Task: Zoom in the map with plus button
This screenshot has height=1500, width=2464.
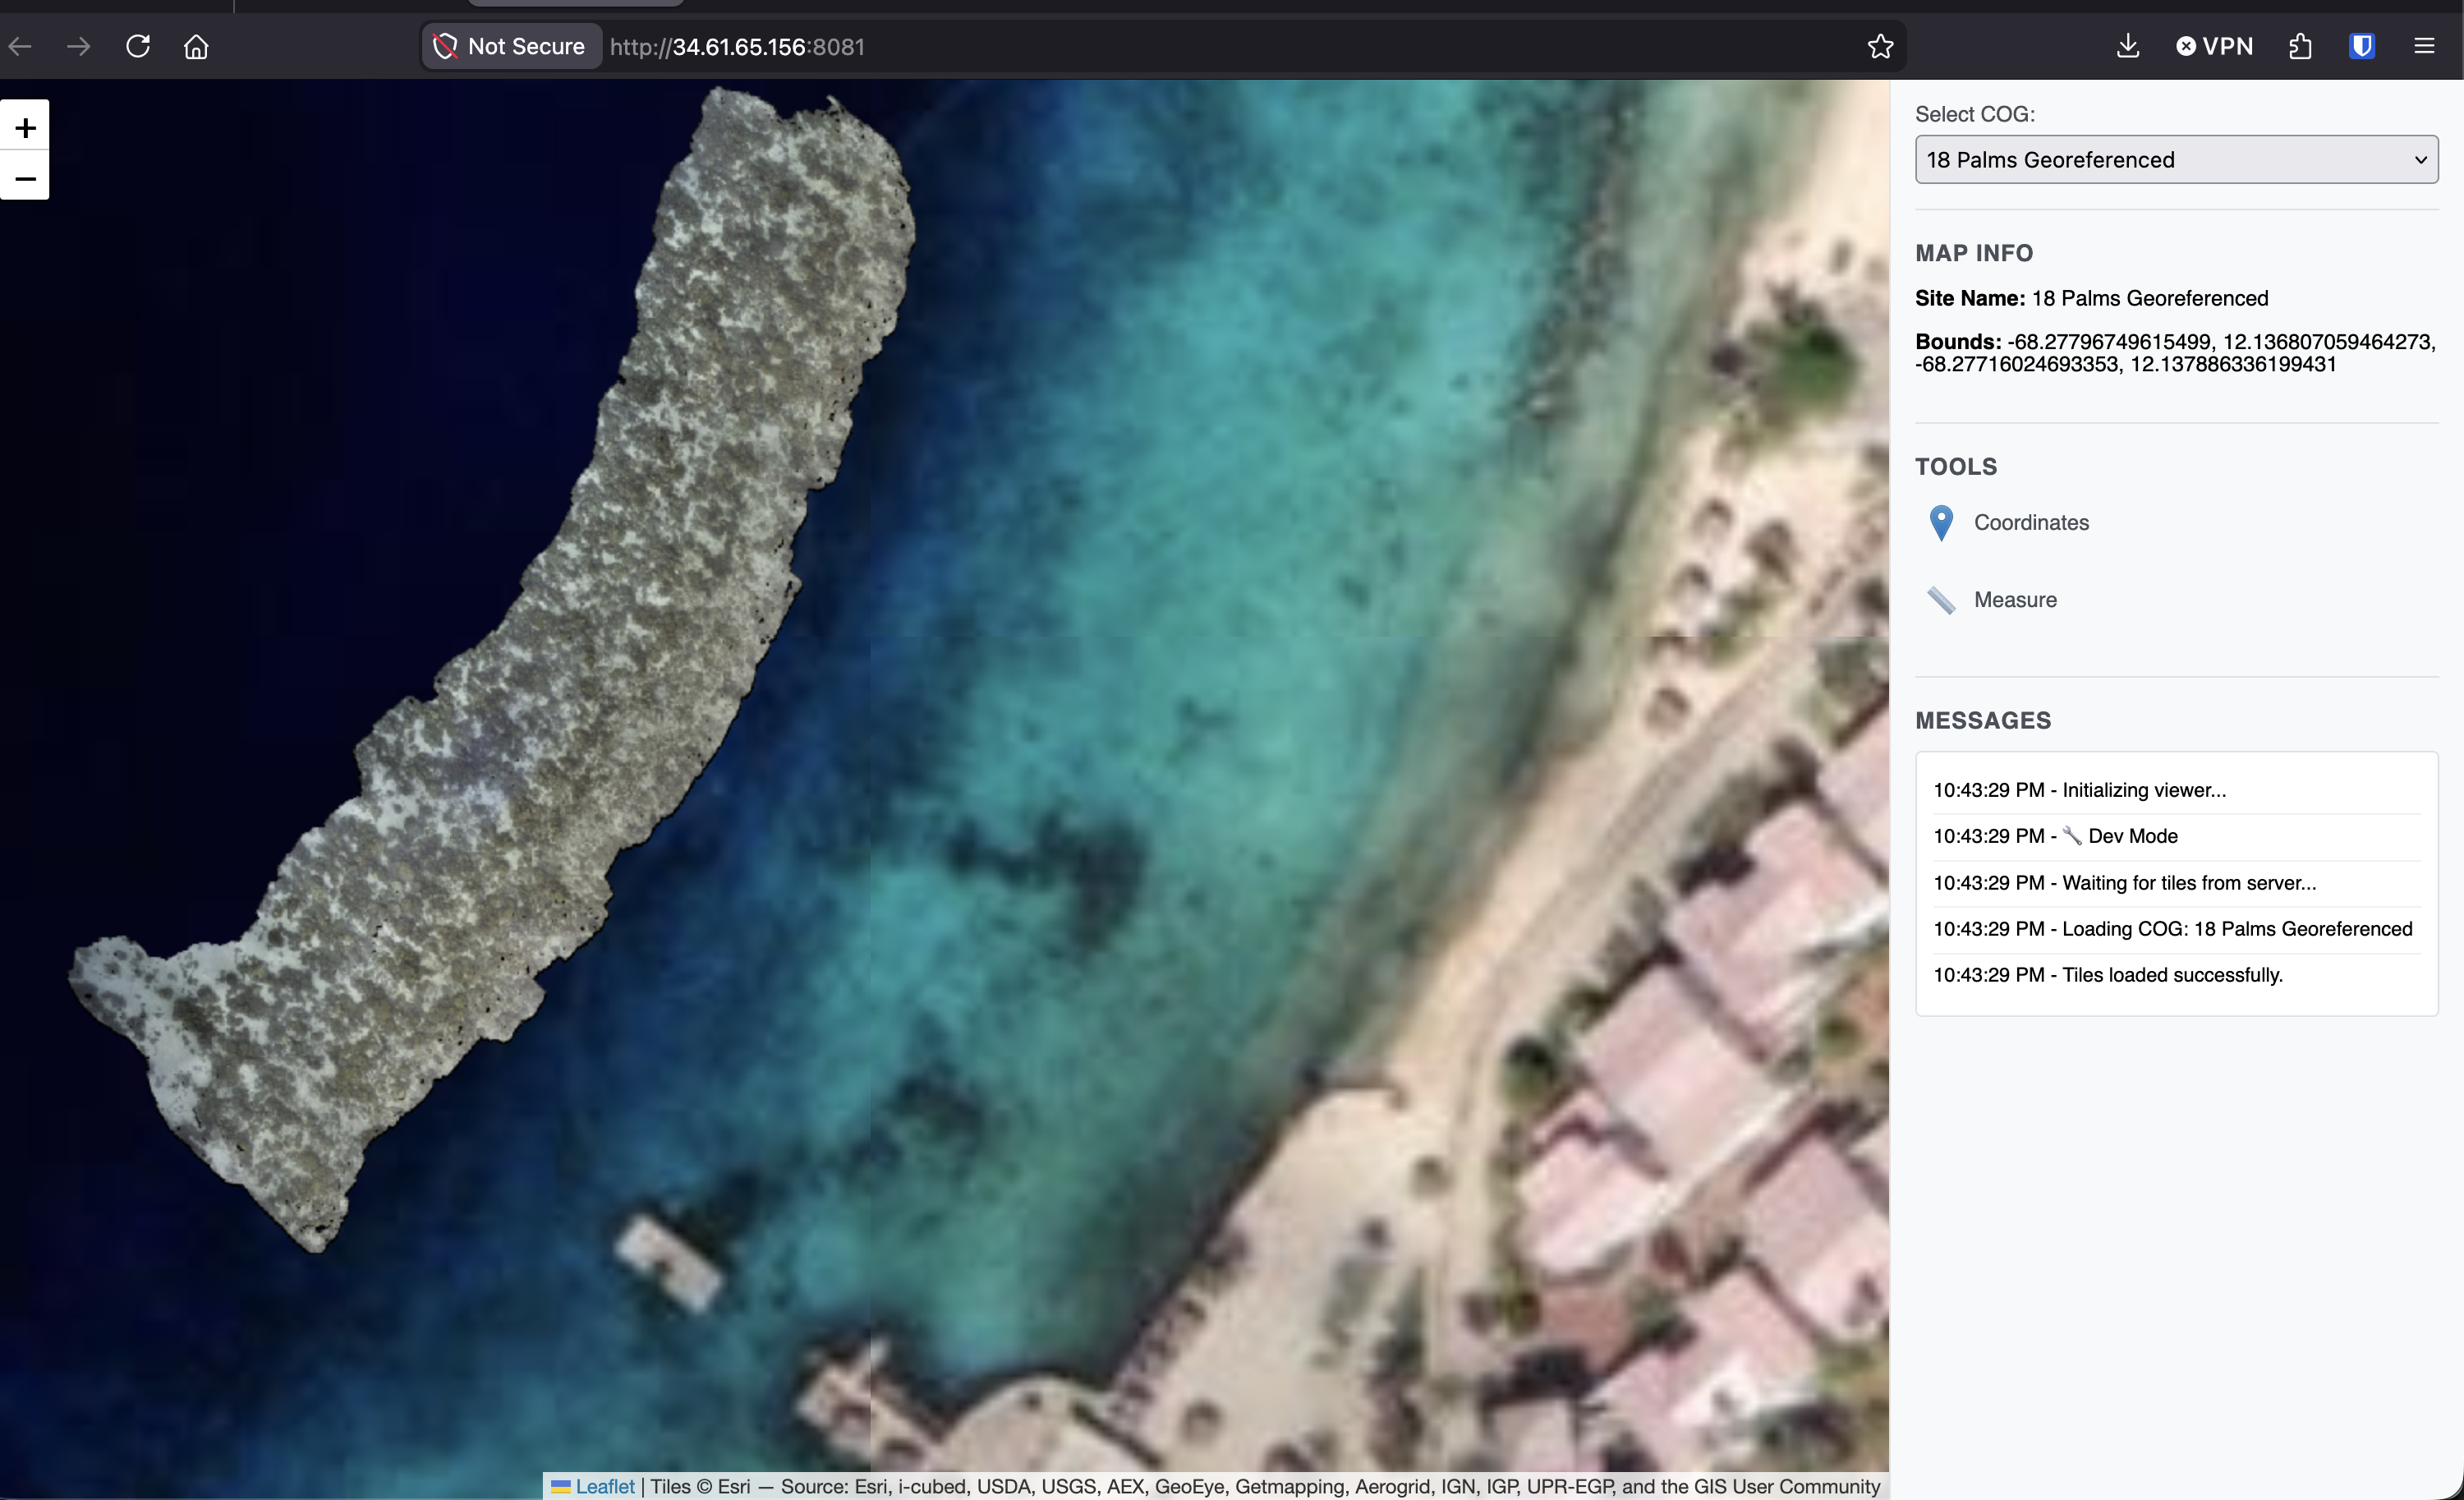Action: tap(25, 127)
